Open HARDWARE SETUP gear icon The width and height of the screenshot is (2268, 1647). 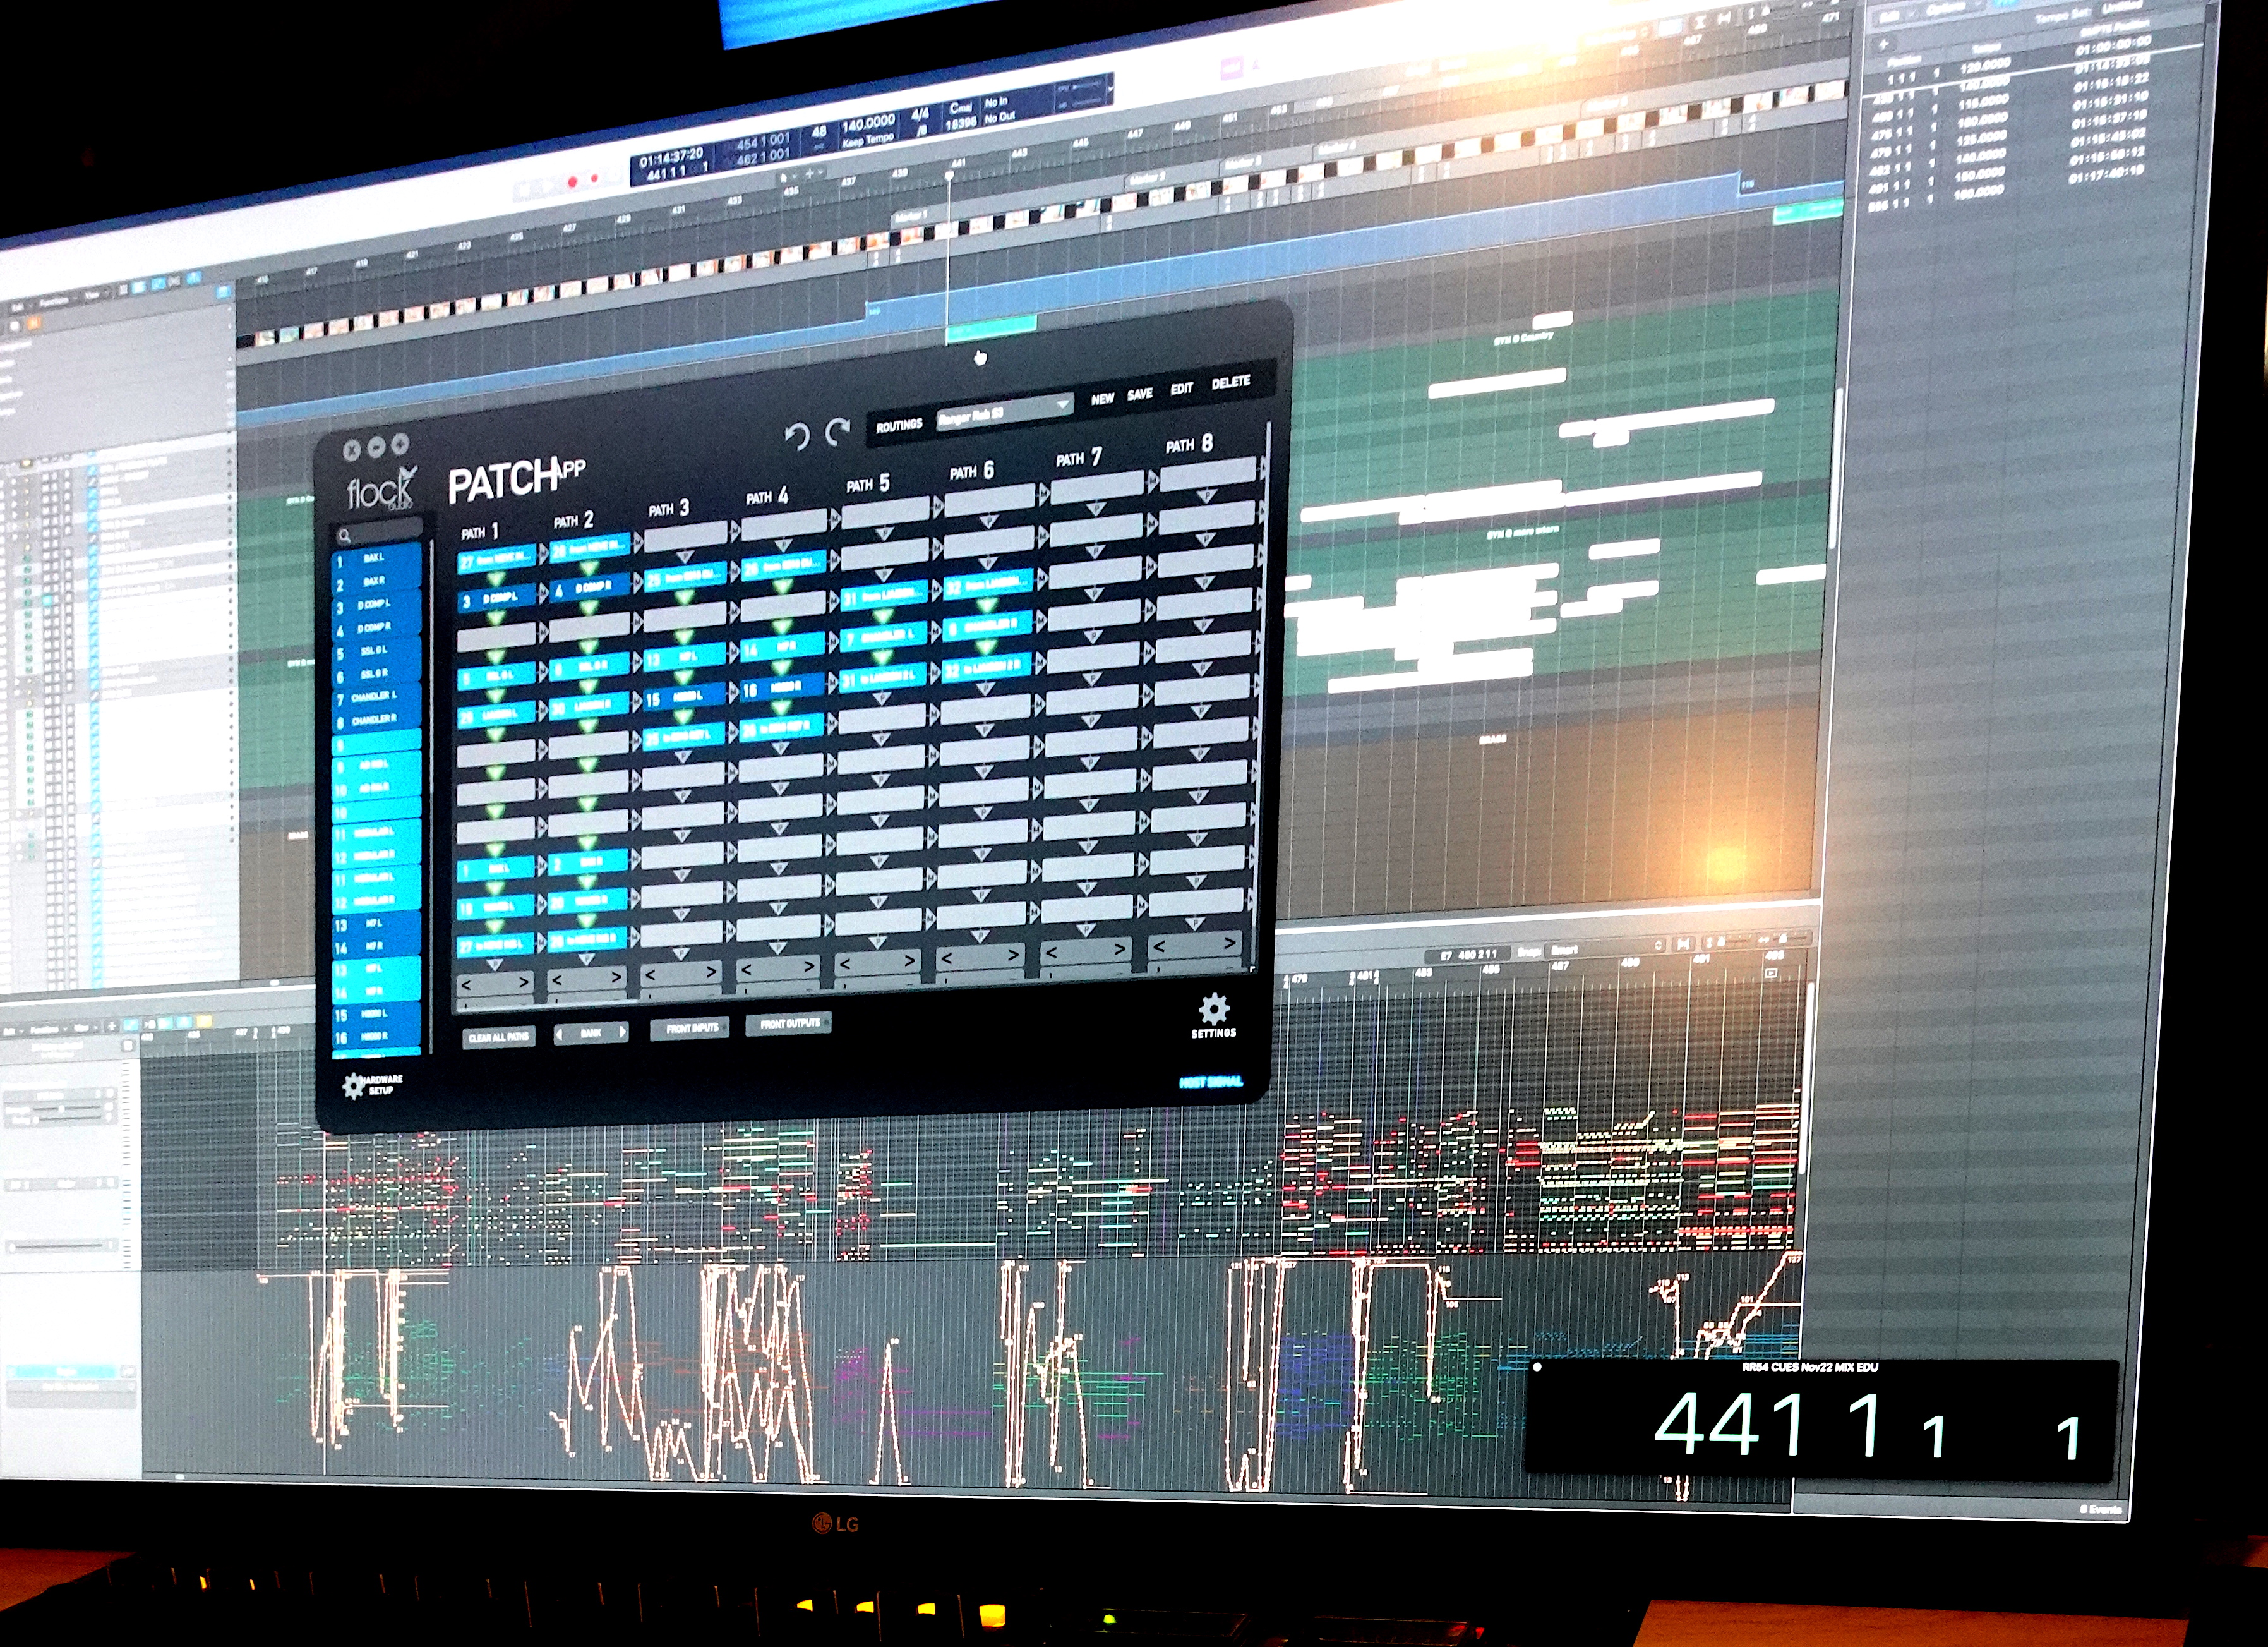[354, 1086]
